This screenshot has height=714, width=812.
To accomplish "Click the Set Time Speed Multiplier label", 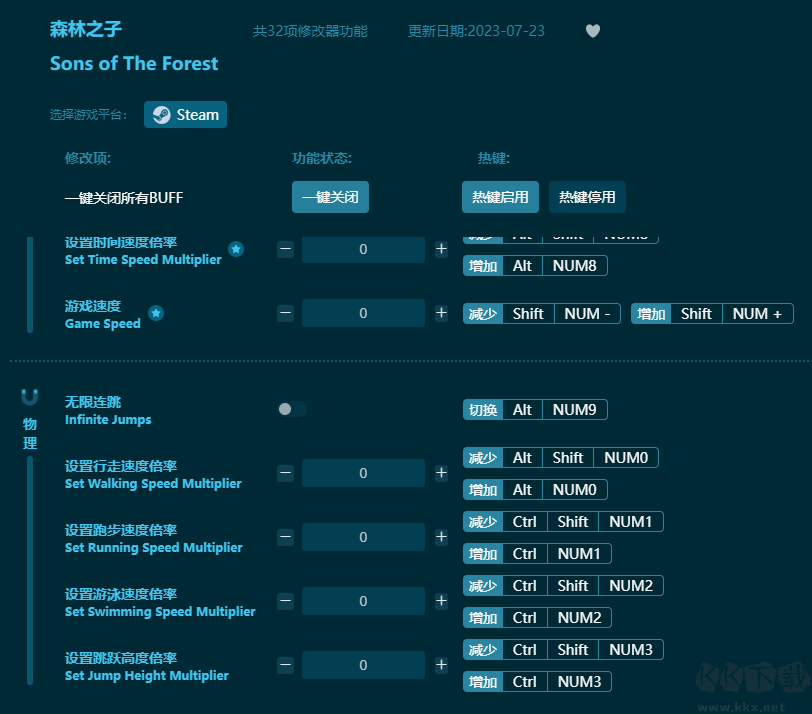I will point(143,260).
